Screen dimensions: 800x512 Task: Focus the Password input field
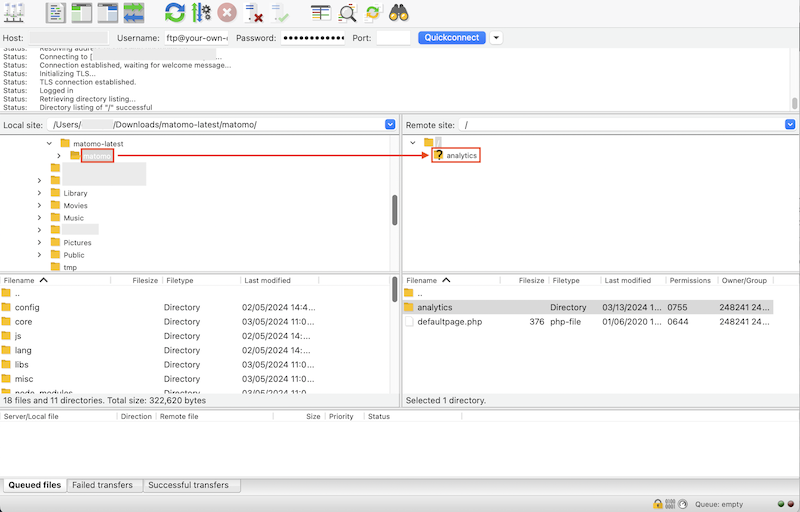pos(313,38)
